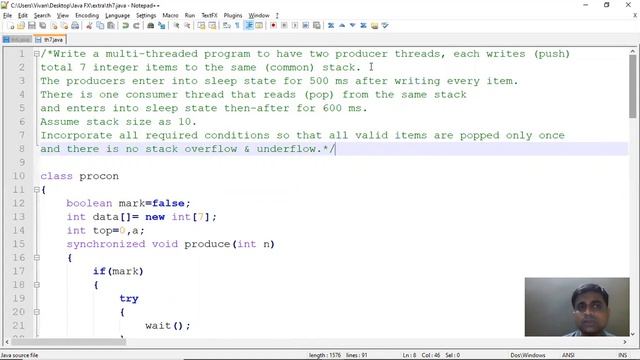This screenshot has height=360, width=640.
Task: Close the current file via the toolbar Close icon
Action: (x=53, y=26)
